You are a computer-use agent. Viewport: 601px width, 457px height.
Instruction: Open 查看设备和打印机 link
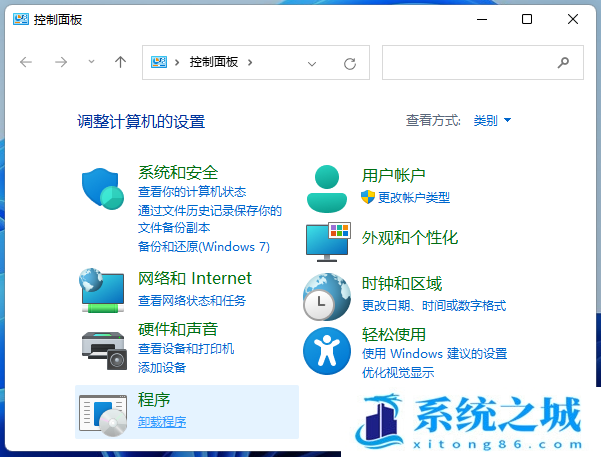(x=186, y=349)
